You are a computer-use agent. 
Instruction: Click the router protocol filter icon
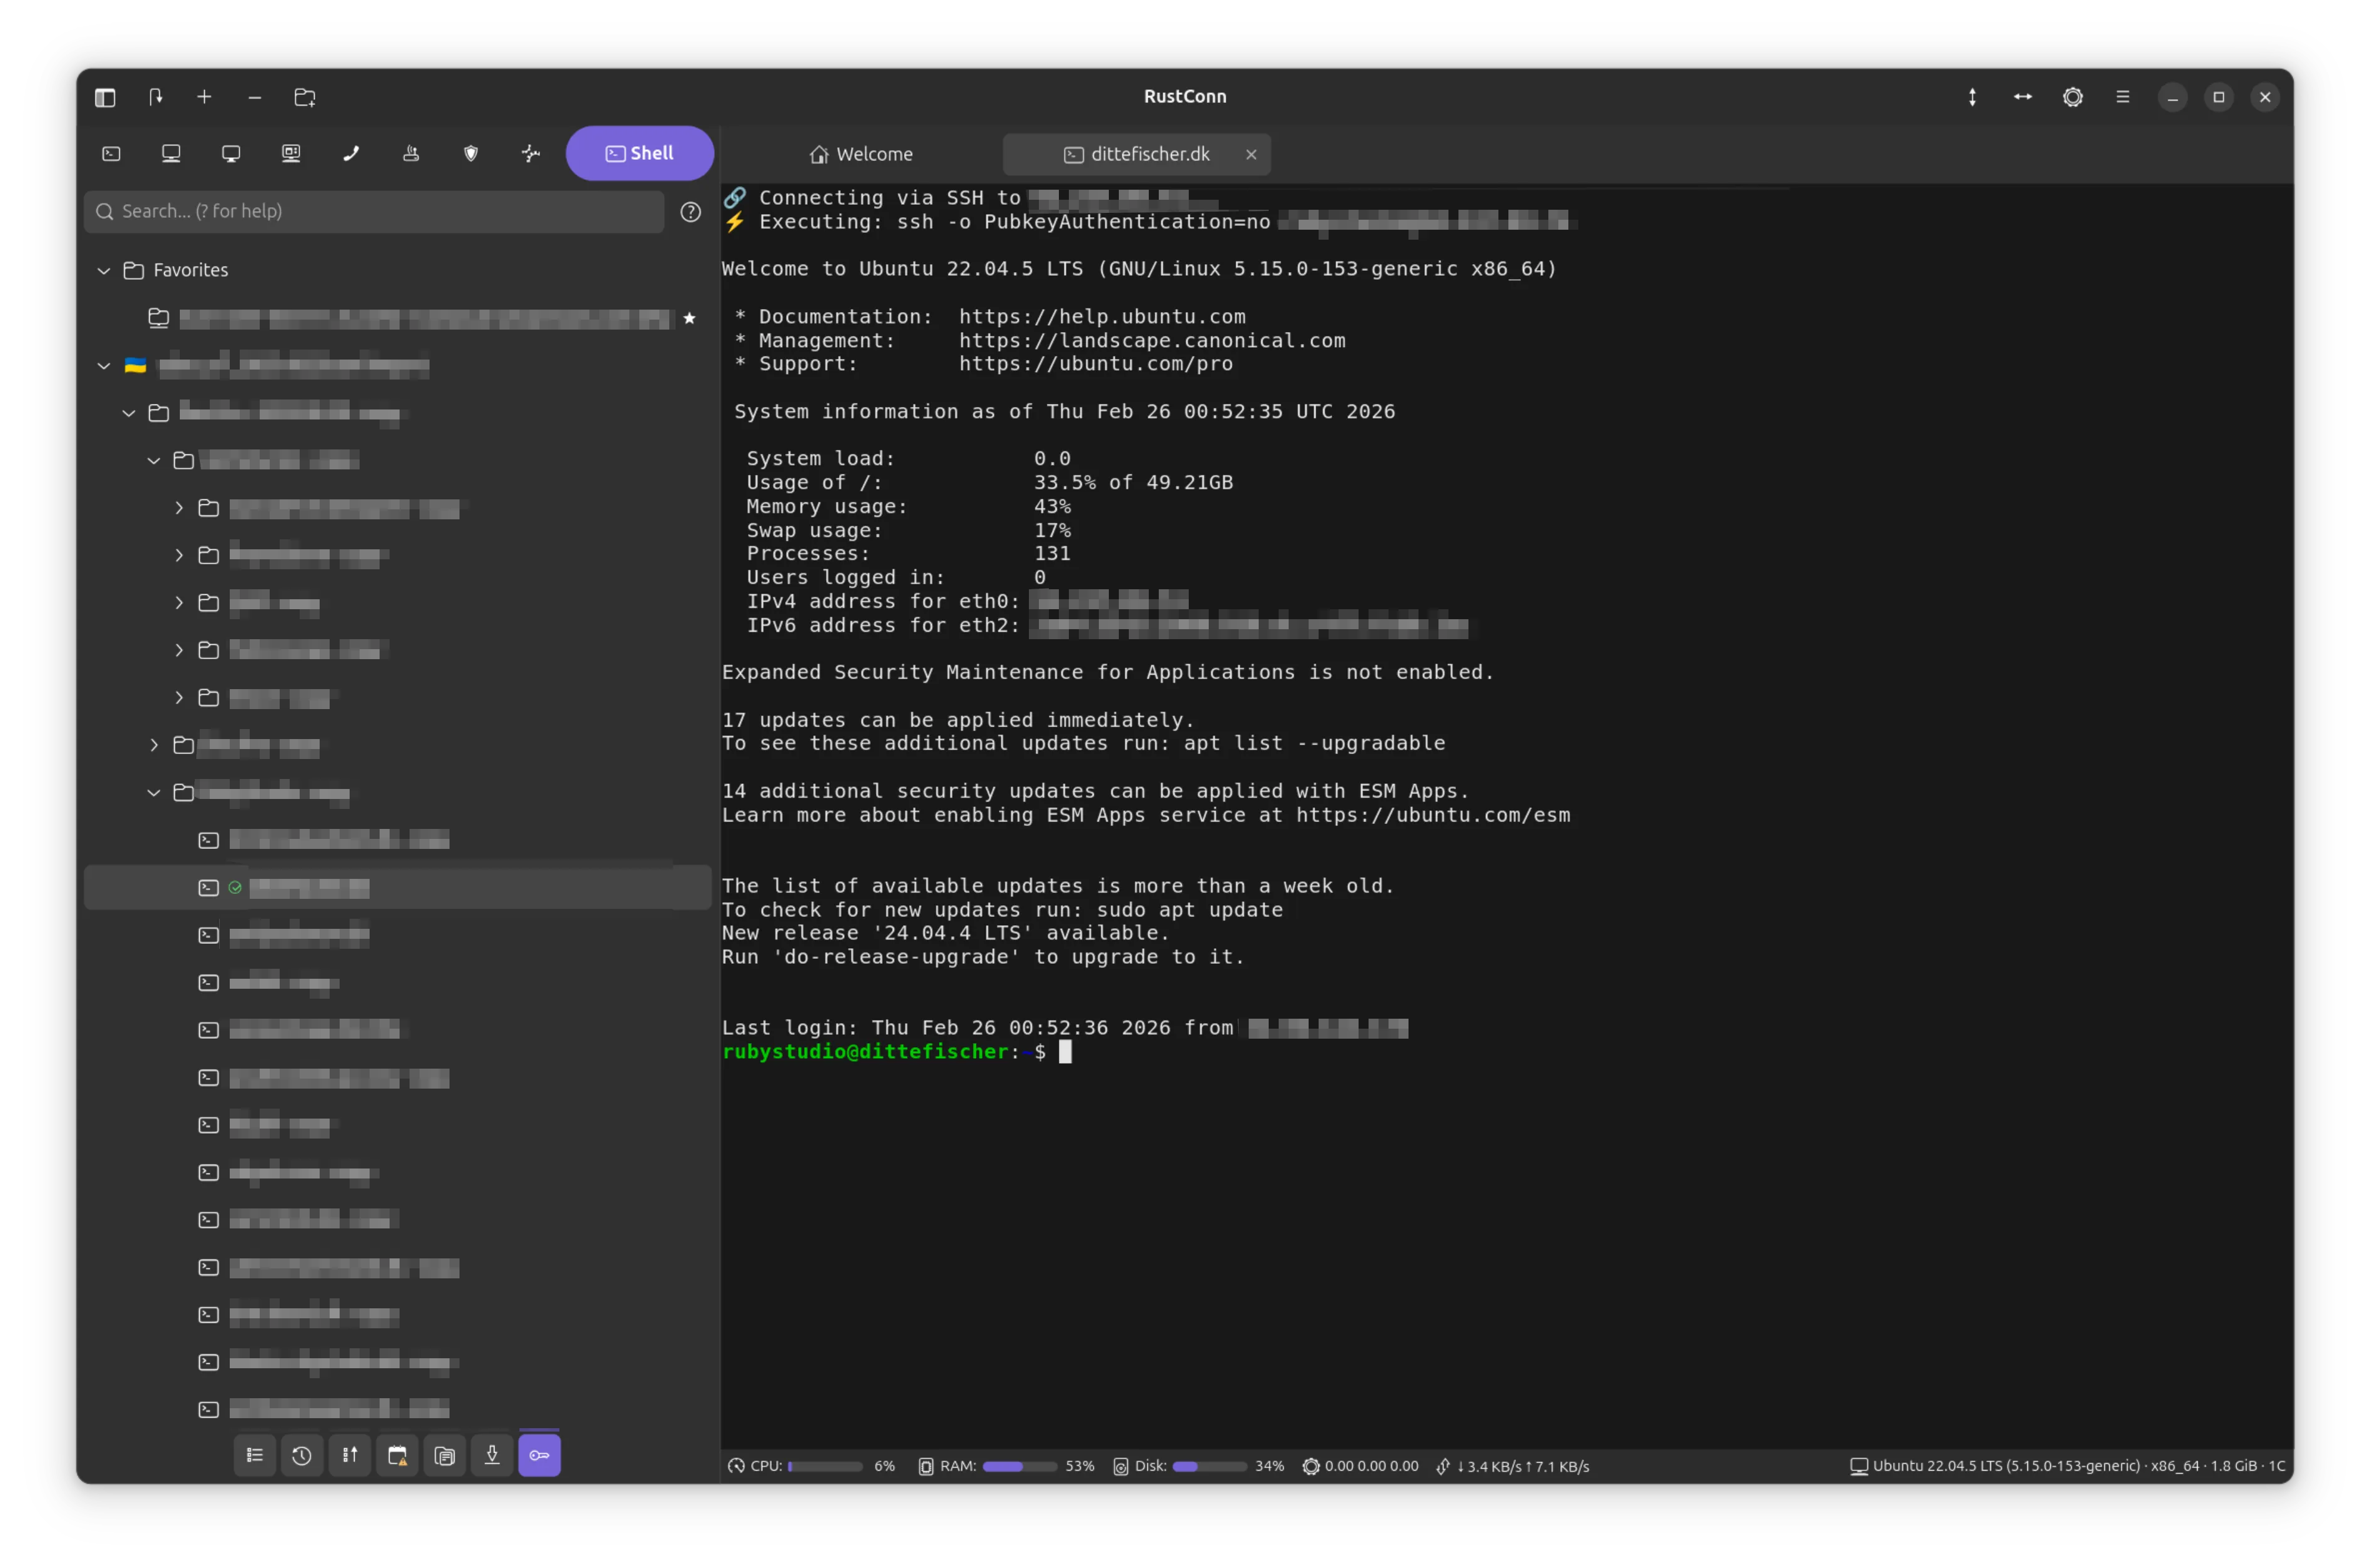[411, 153]
